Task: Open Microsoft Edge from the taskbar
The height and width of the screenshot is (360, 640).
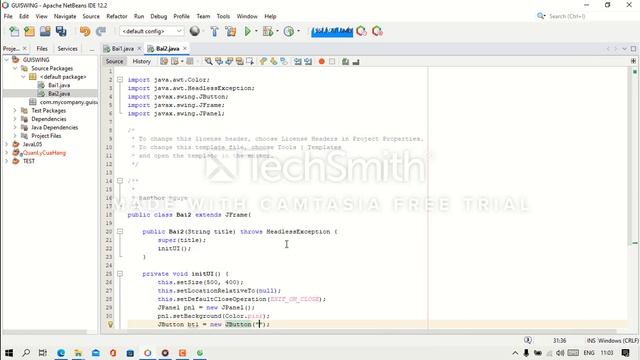Action: 61,353
